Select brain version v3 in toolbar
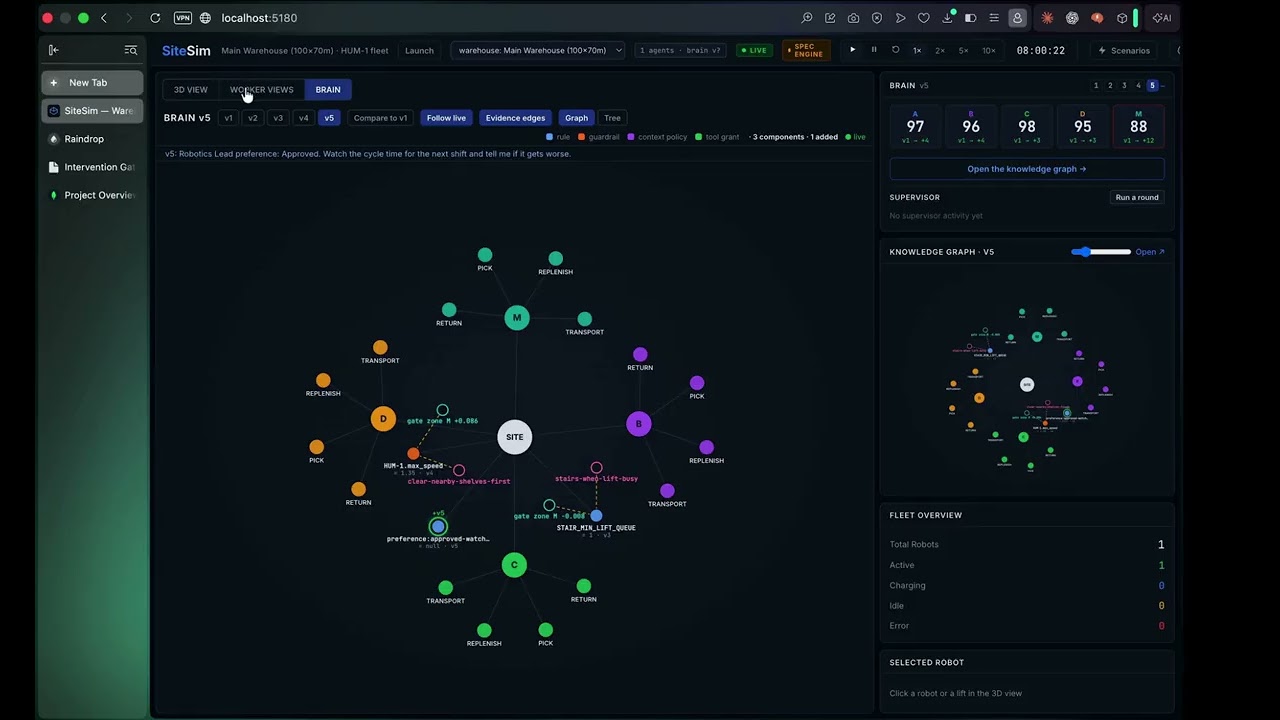The image size is (1280, 720). pos(278,118)
